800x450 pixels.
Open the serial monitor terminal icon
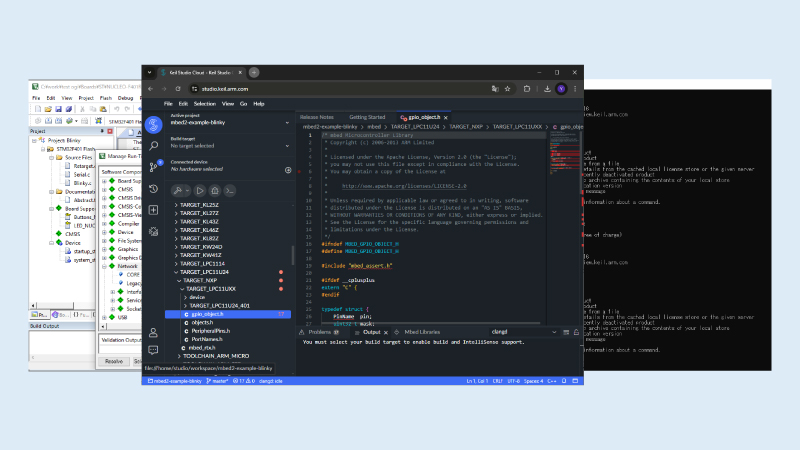click(229, 190)
